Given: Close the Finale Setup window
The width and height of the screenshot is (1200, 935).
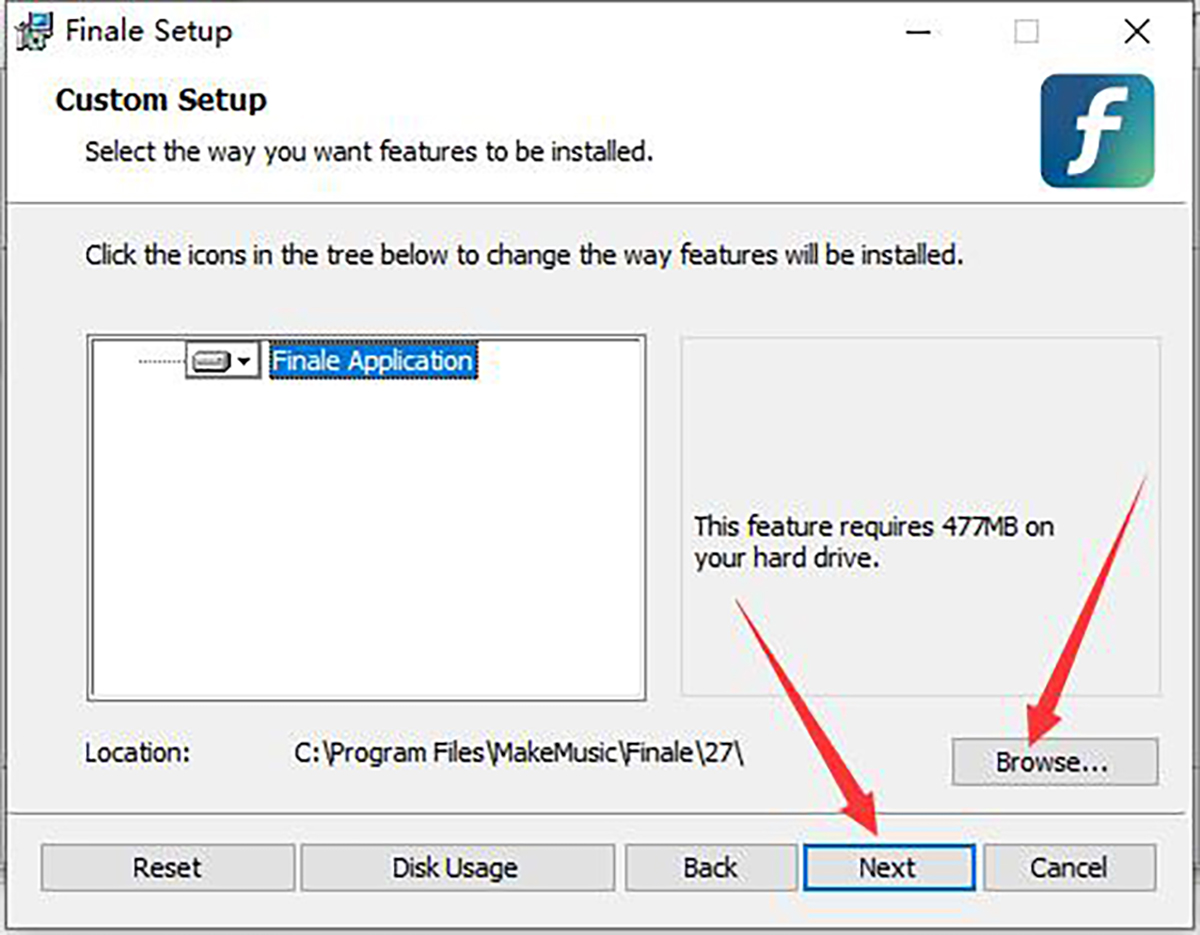Looking at the screenshot, I should pyautogui.click(x=1137, y=32).
